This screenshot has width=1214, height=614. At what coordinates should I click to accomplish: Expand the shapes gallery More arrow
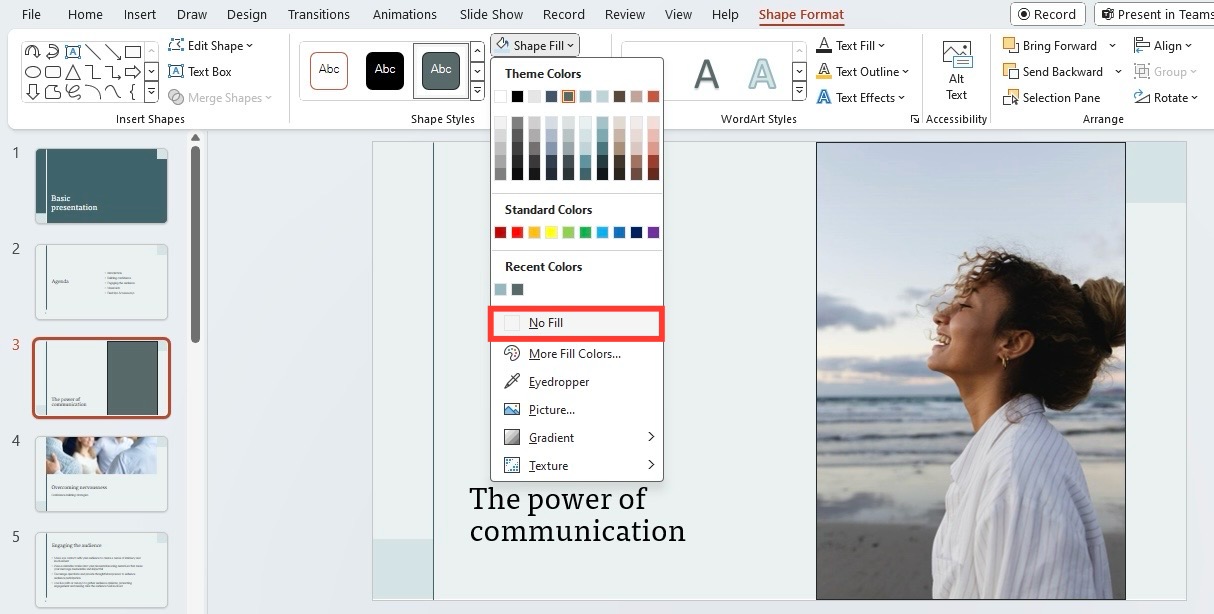coord(151,92)
